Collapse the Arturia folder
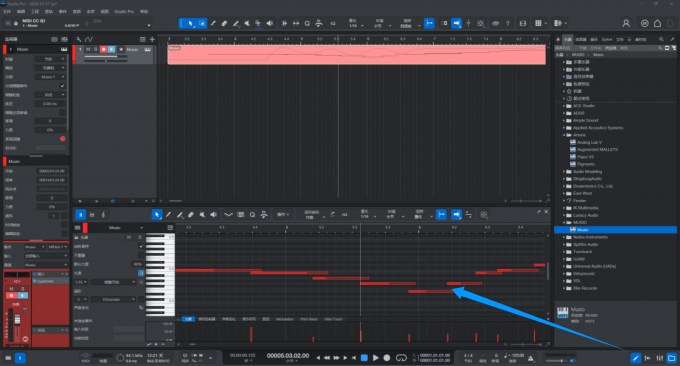The width and height of the screenshot is (680, 366). 564,135
